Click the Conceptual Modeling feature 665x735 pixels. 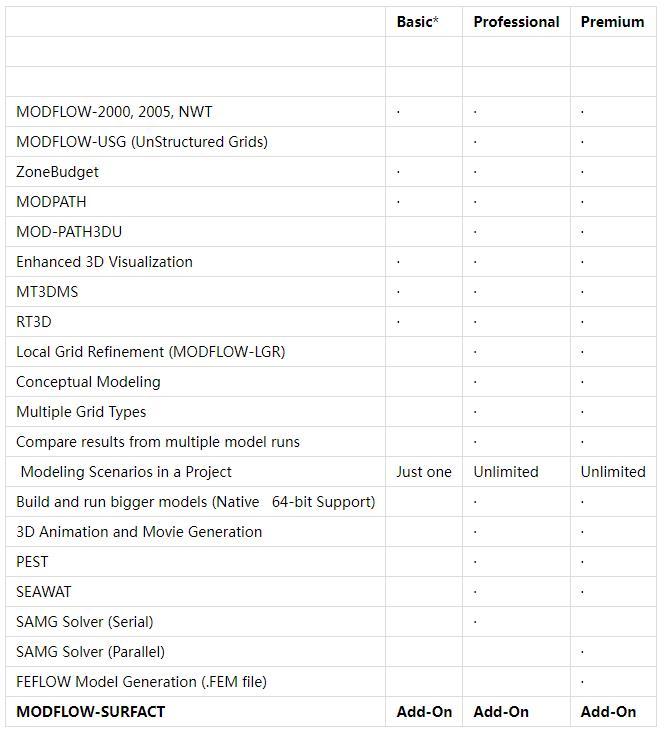pos(88,382)
